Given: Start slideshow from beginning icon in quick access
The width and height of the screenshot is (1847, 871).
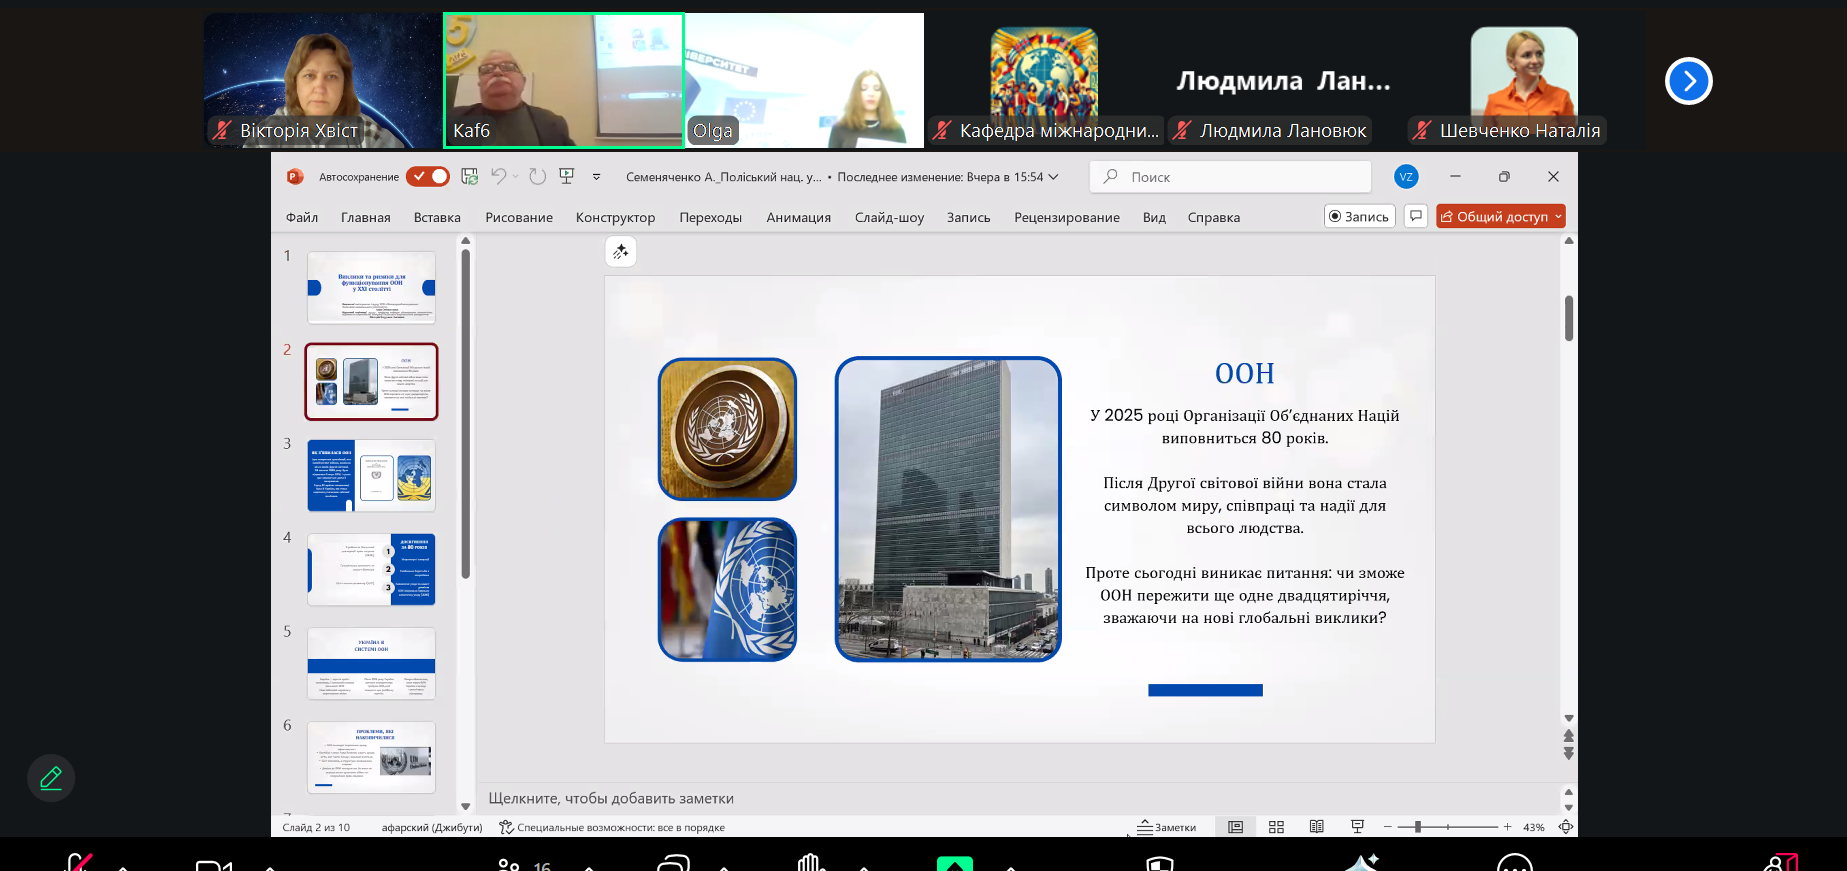Looking at the screenshot, I should 567,177.
